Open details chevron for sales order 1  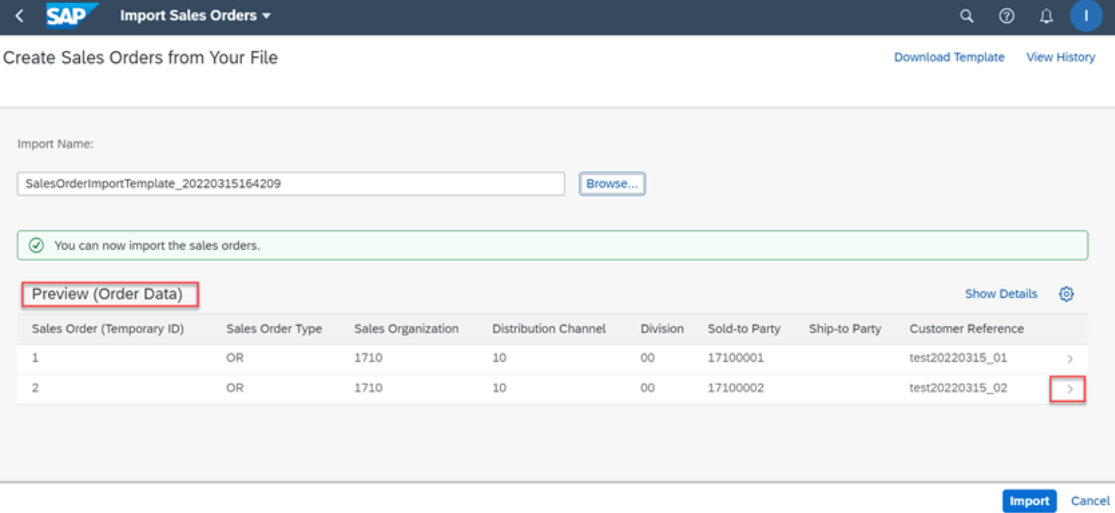click(x=1070, y=358)
